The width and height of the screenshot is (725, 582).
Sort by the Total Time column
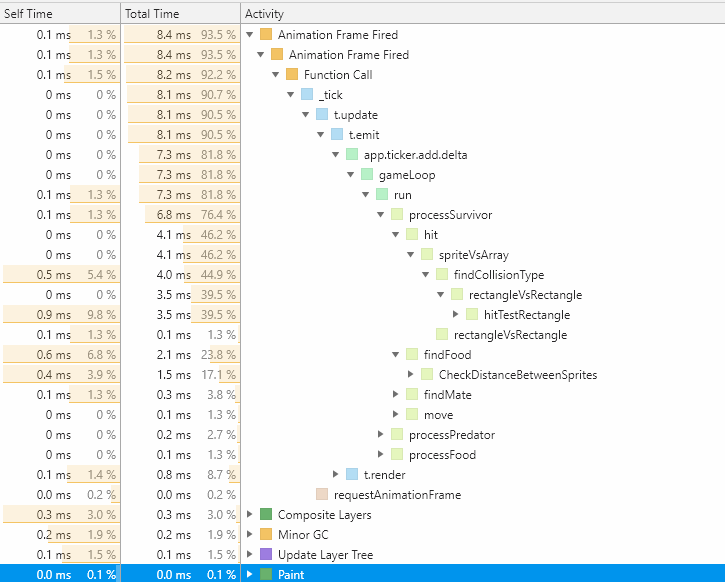tap(152, 14)
